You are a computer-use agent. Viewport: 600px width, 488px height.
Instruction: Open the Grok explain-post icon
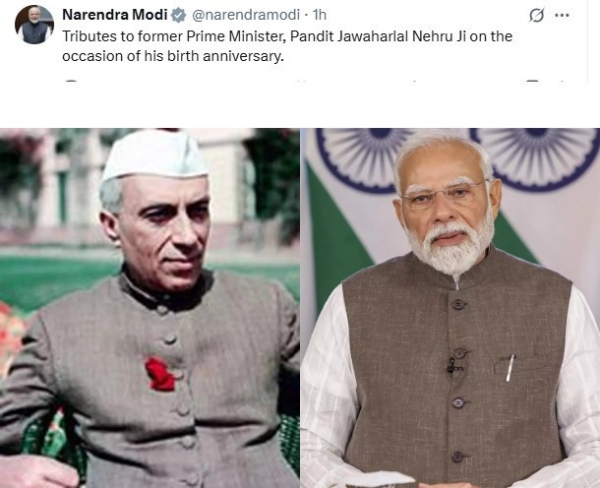[x=536, y=15]
